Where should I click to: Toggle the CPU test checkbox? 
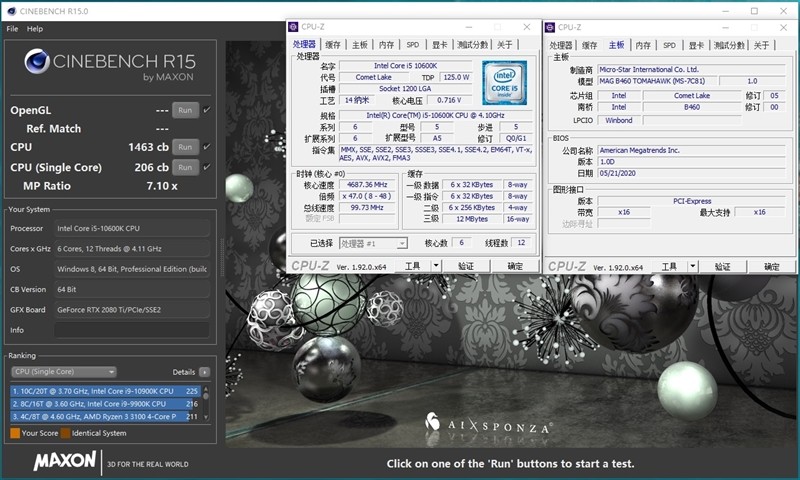point(207,146)
